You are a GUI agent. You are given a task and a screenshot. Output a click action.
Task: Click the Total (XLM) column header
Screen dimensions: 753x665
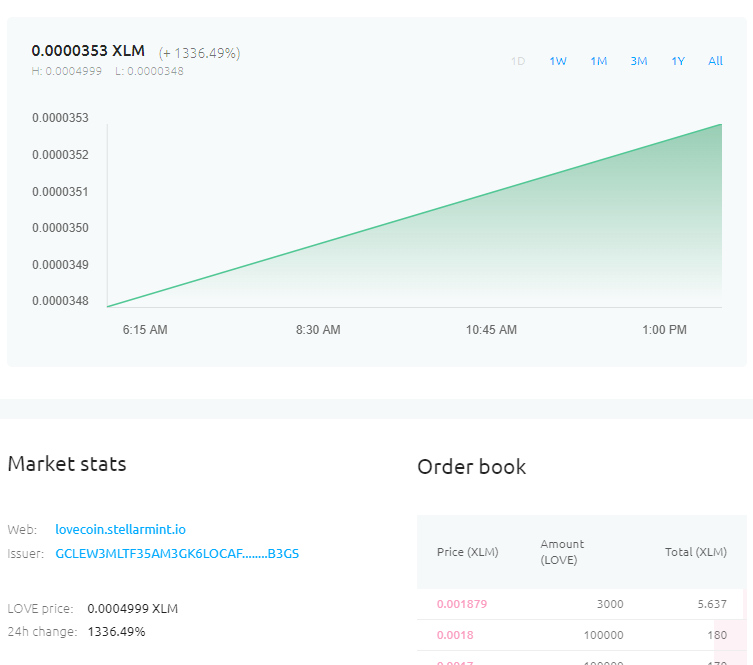tap(696, 552)
